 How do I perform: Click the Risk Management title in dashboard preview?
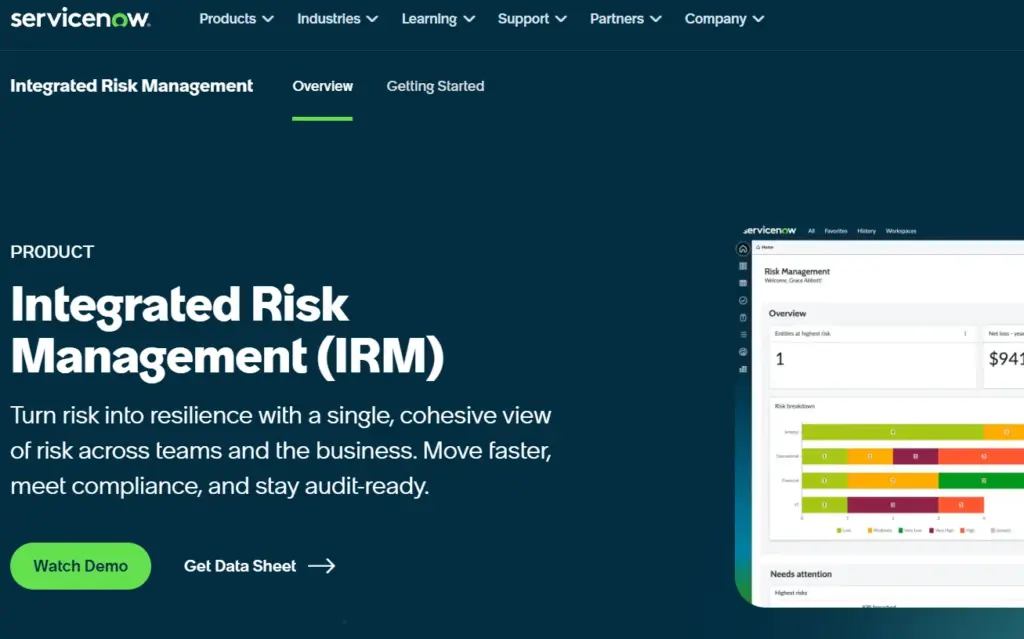pos(797,271)
